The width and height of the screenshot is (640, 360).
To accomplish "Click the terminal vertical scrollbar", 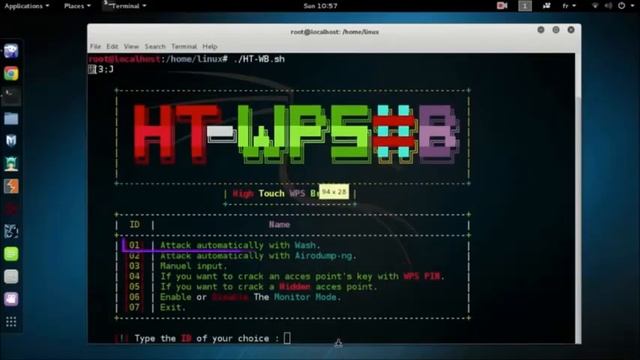I will pos(578,198).
